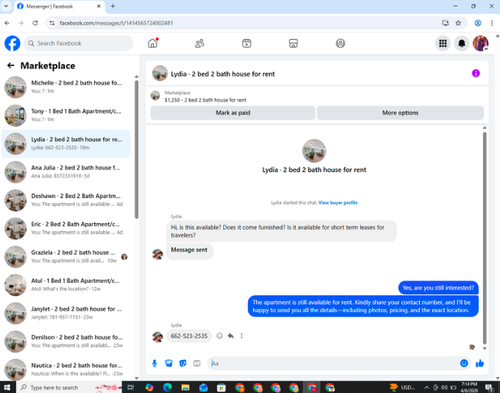Click the "Yes, are you still interested?" message
This screenshot has width=500, height=393.
[x=438, y=288]
